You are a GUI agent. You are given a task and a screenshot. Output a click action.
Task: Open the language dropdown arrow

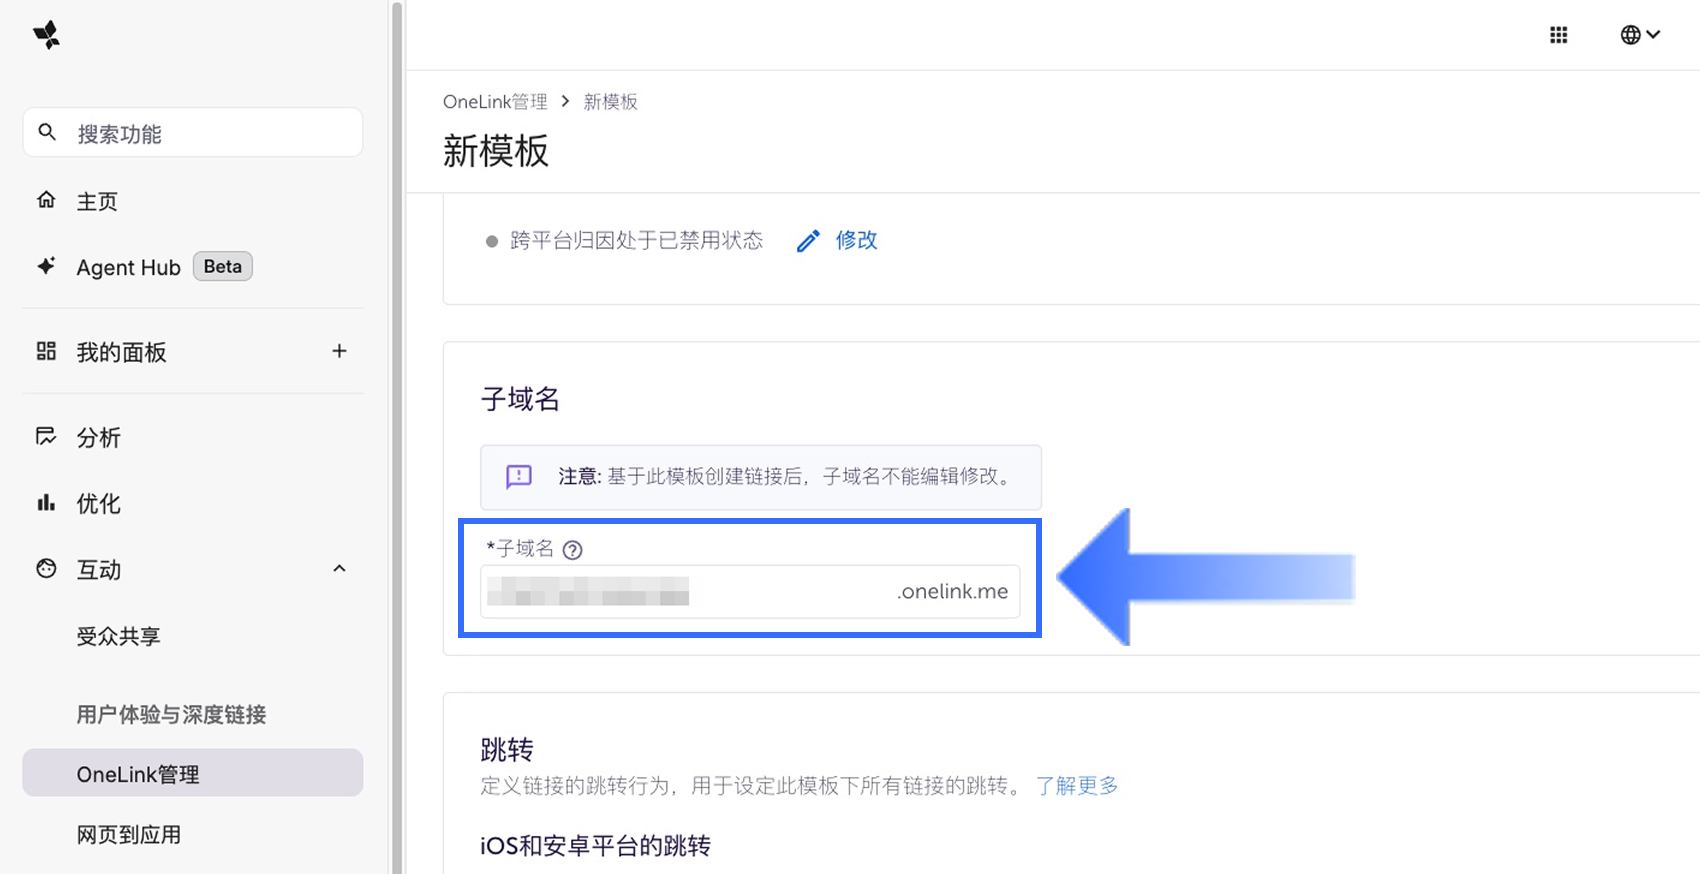click(1654, 35)
